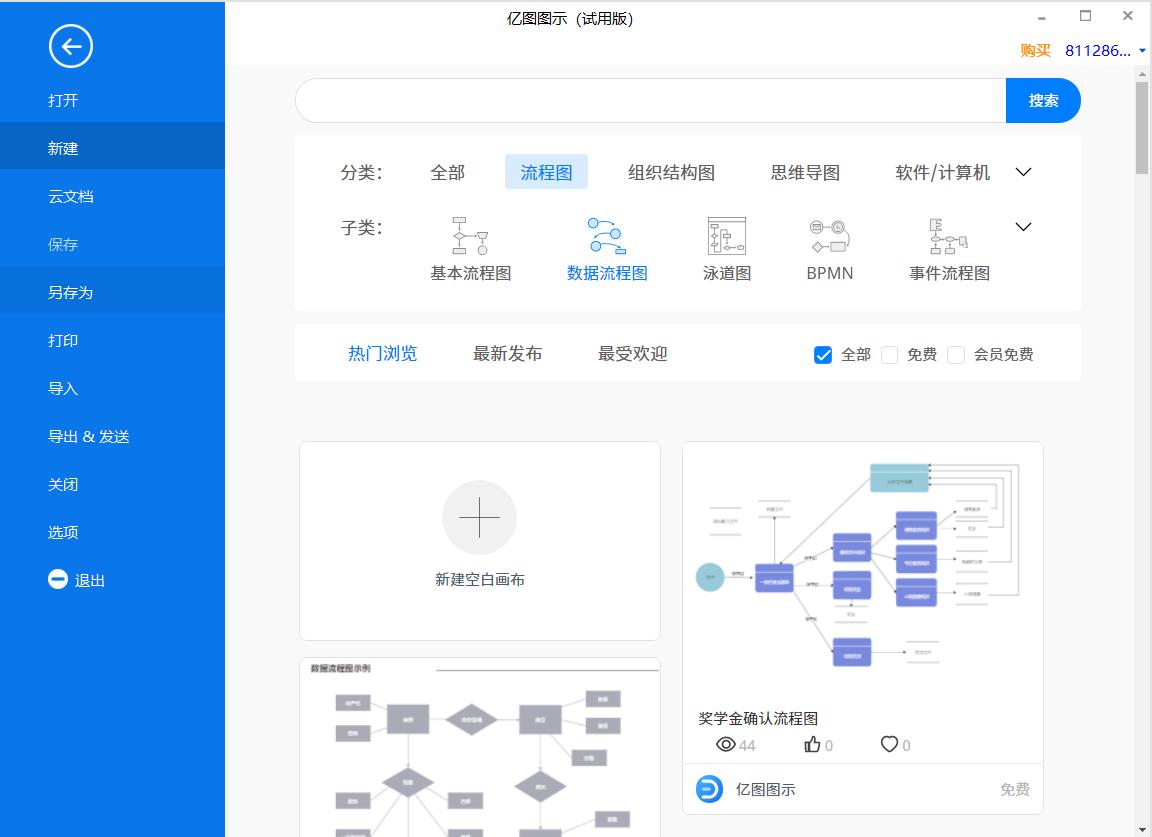The height and width of the screenshot is (837, 1152).
Task: Enable the 免费 filter
Action: [x=888, y=354]
